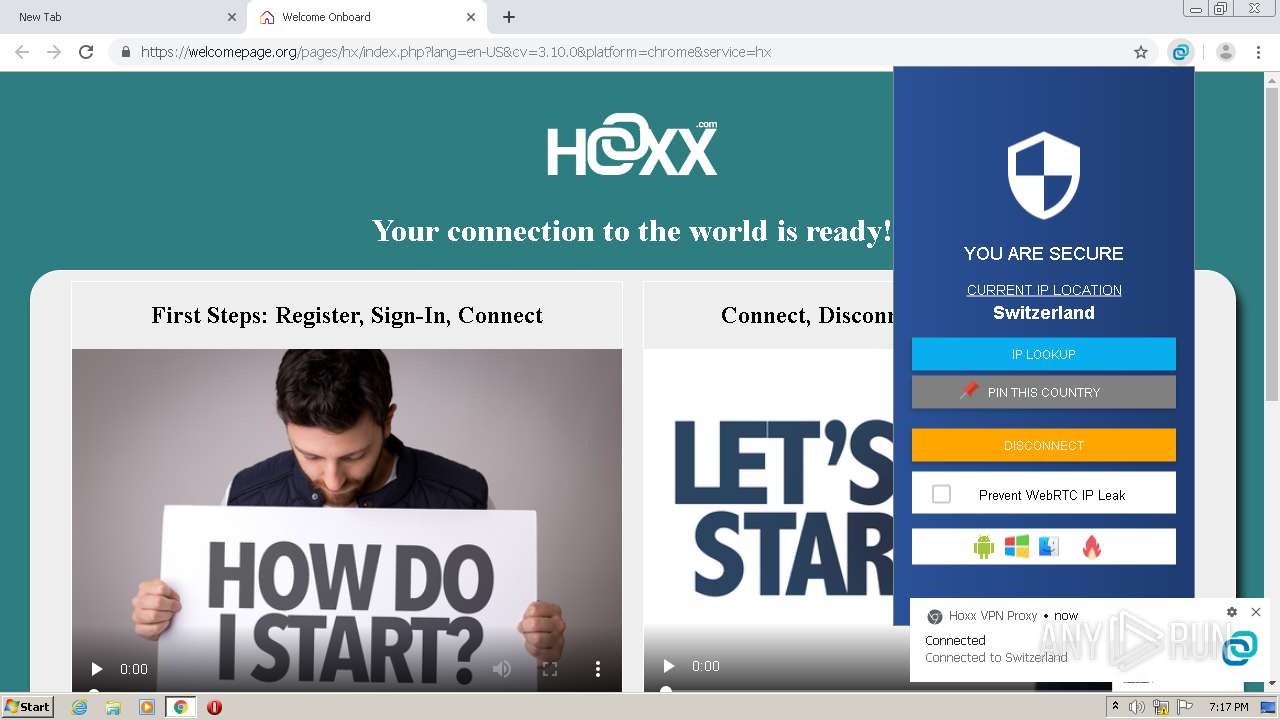Open the media player taskbar icon
Viewport: 1280px width, 720px height.
pos(147,707)
